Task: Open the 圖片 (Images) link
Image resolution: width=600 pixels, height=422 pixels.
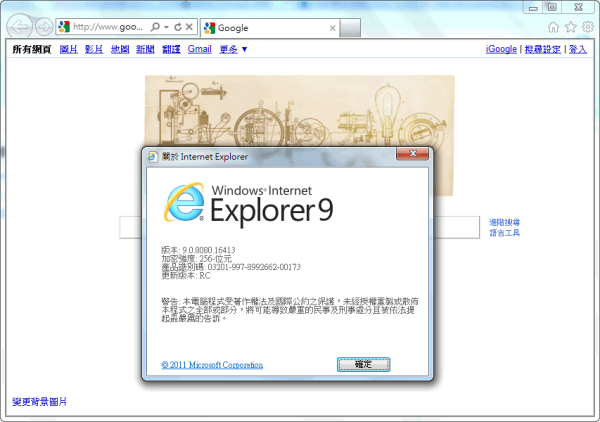Action: [69, 49]
